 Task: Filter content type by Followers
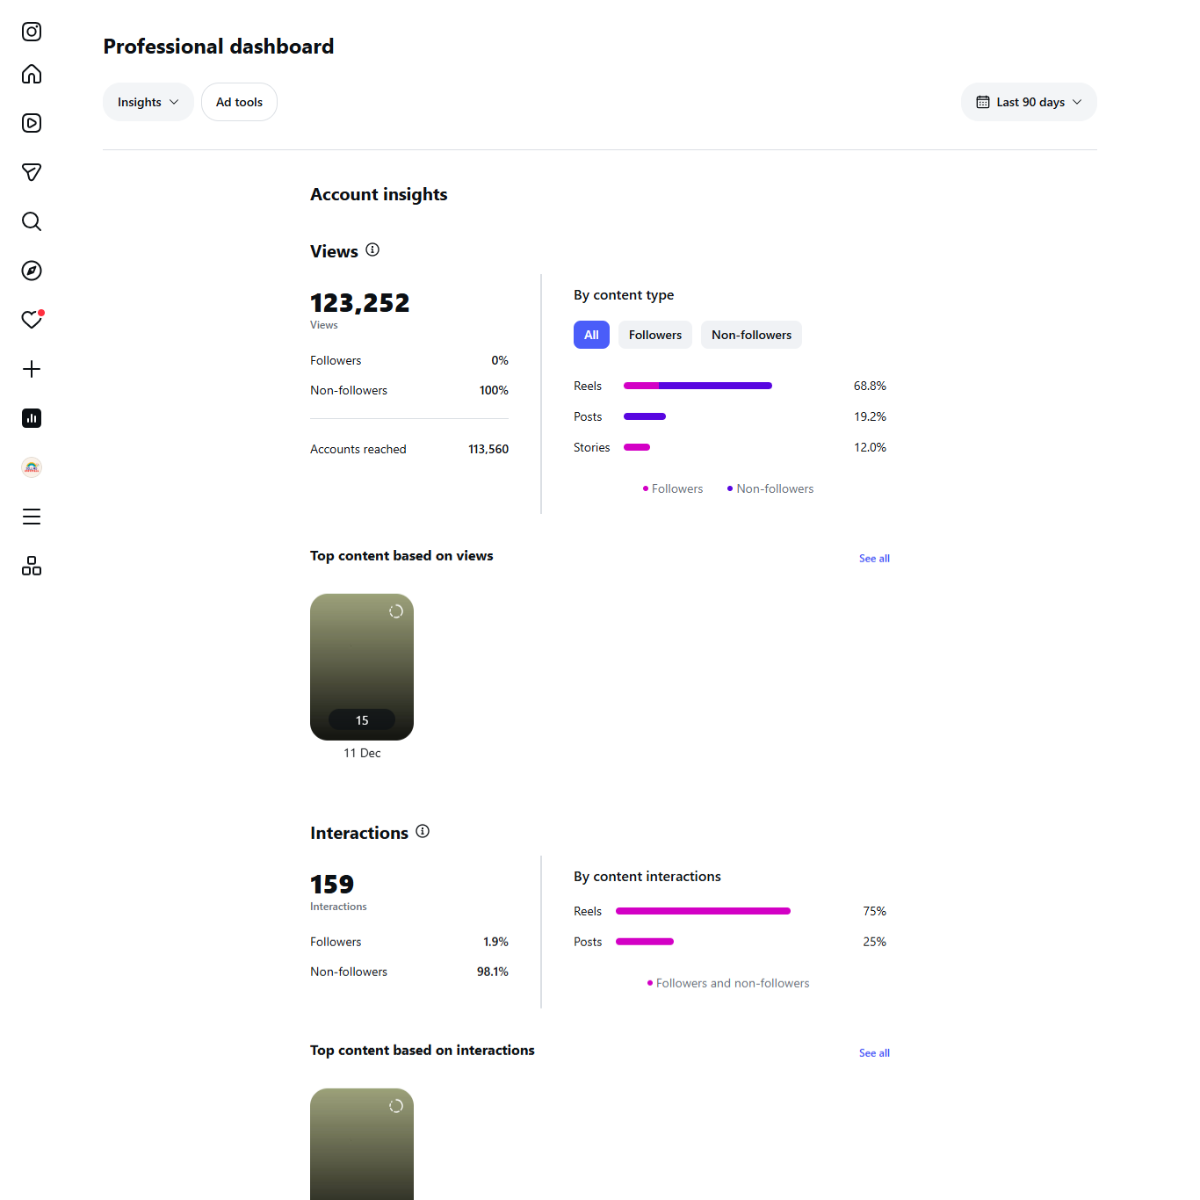click(655, 335)
